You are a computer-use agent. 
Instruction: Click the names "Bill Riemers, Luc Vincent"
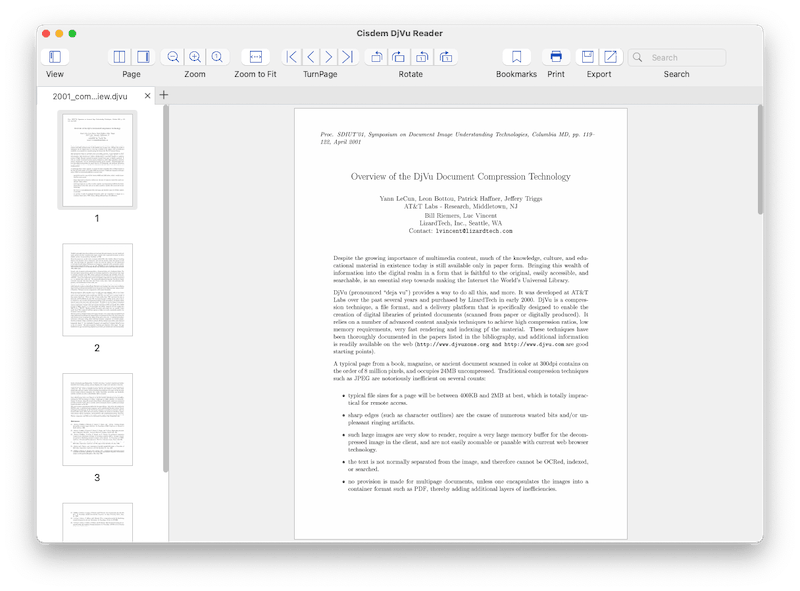click(461, 215)
